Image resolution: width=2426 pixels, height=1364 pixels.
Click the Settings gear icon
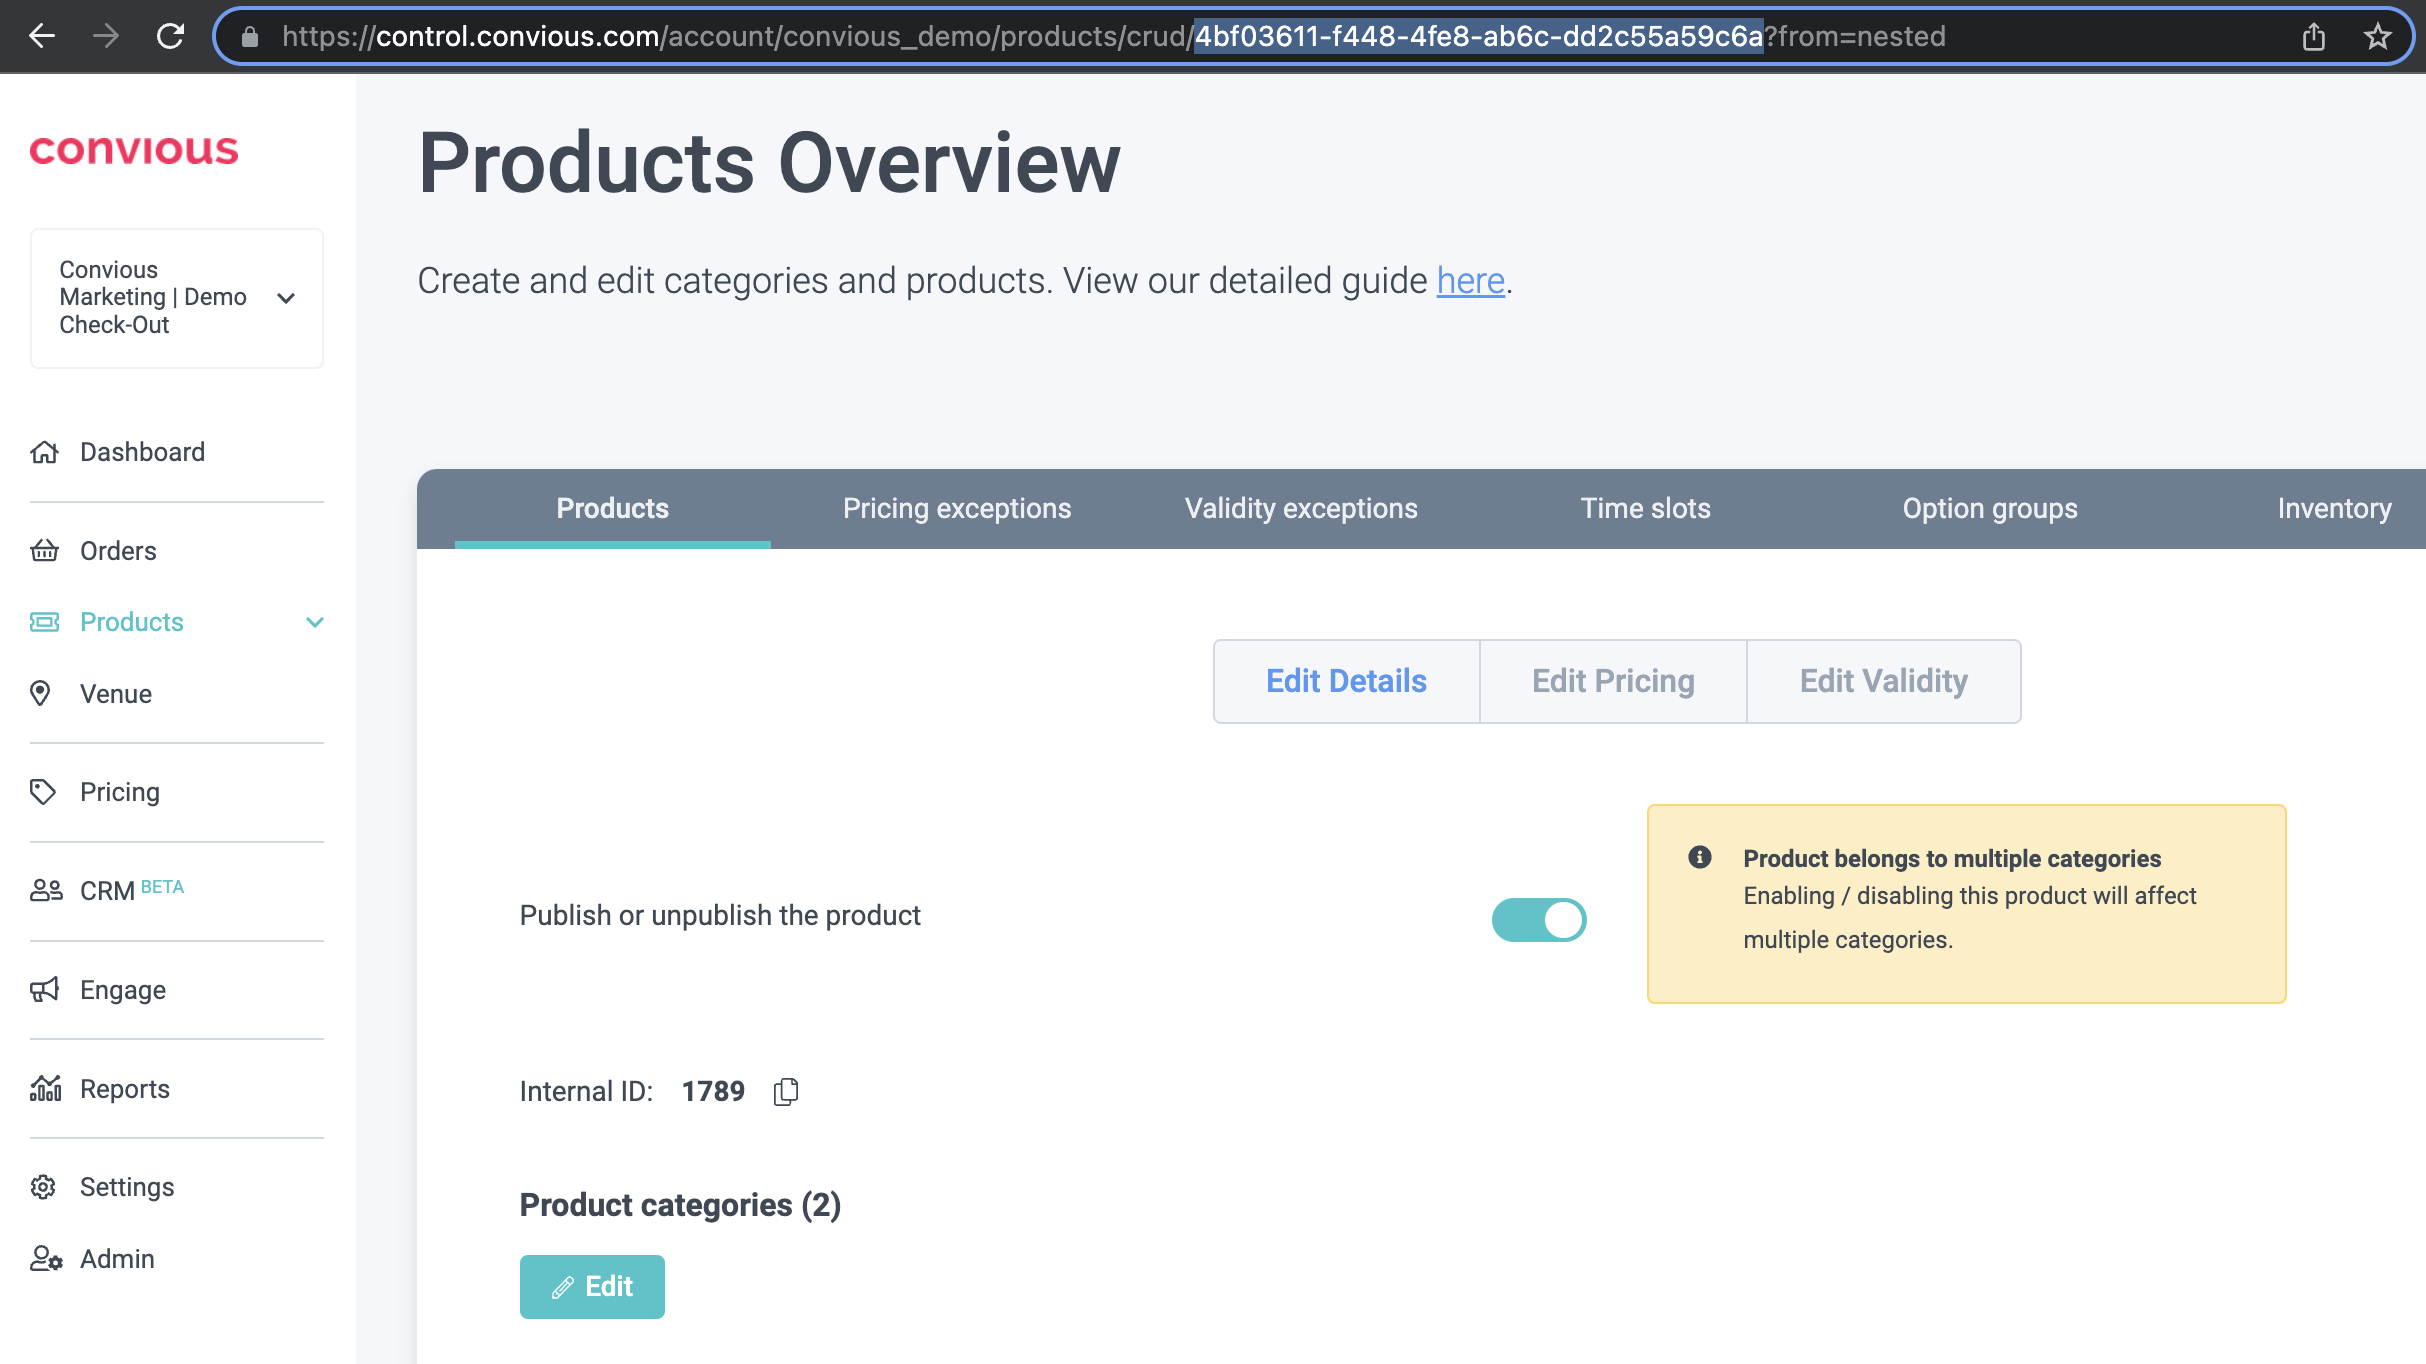coord(43,1187)
